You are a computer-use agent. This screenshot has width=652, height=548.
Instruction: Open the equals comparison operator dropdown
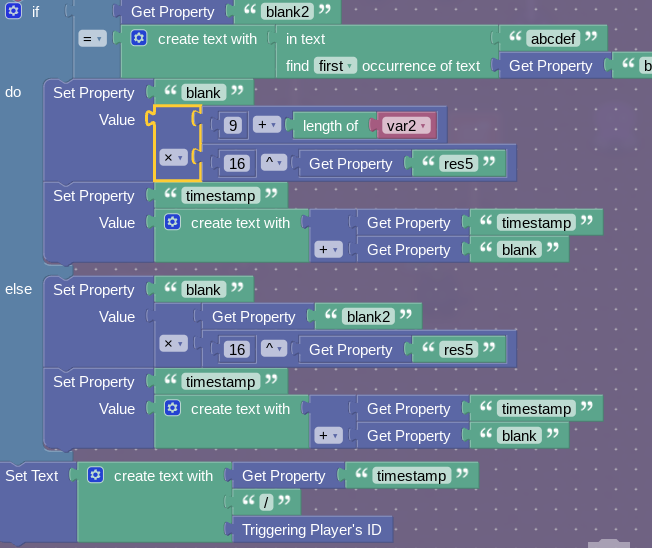92,39
